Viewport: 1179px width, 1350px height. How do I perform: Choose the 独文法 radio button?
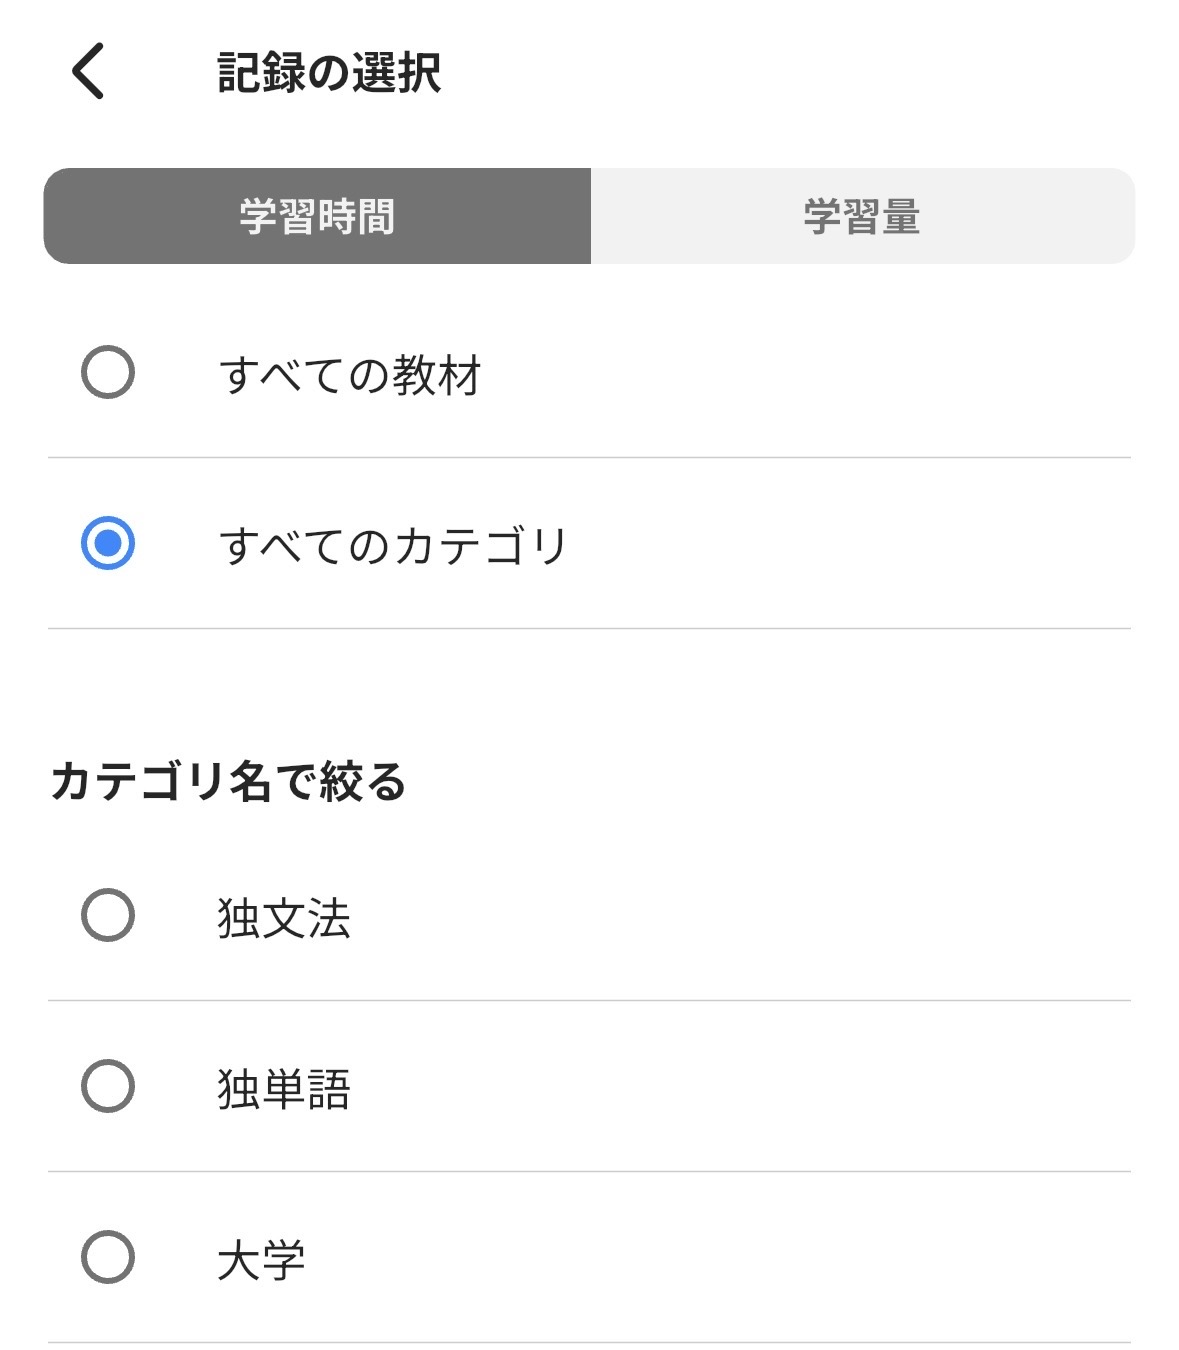[108, 915]
